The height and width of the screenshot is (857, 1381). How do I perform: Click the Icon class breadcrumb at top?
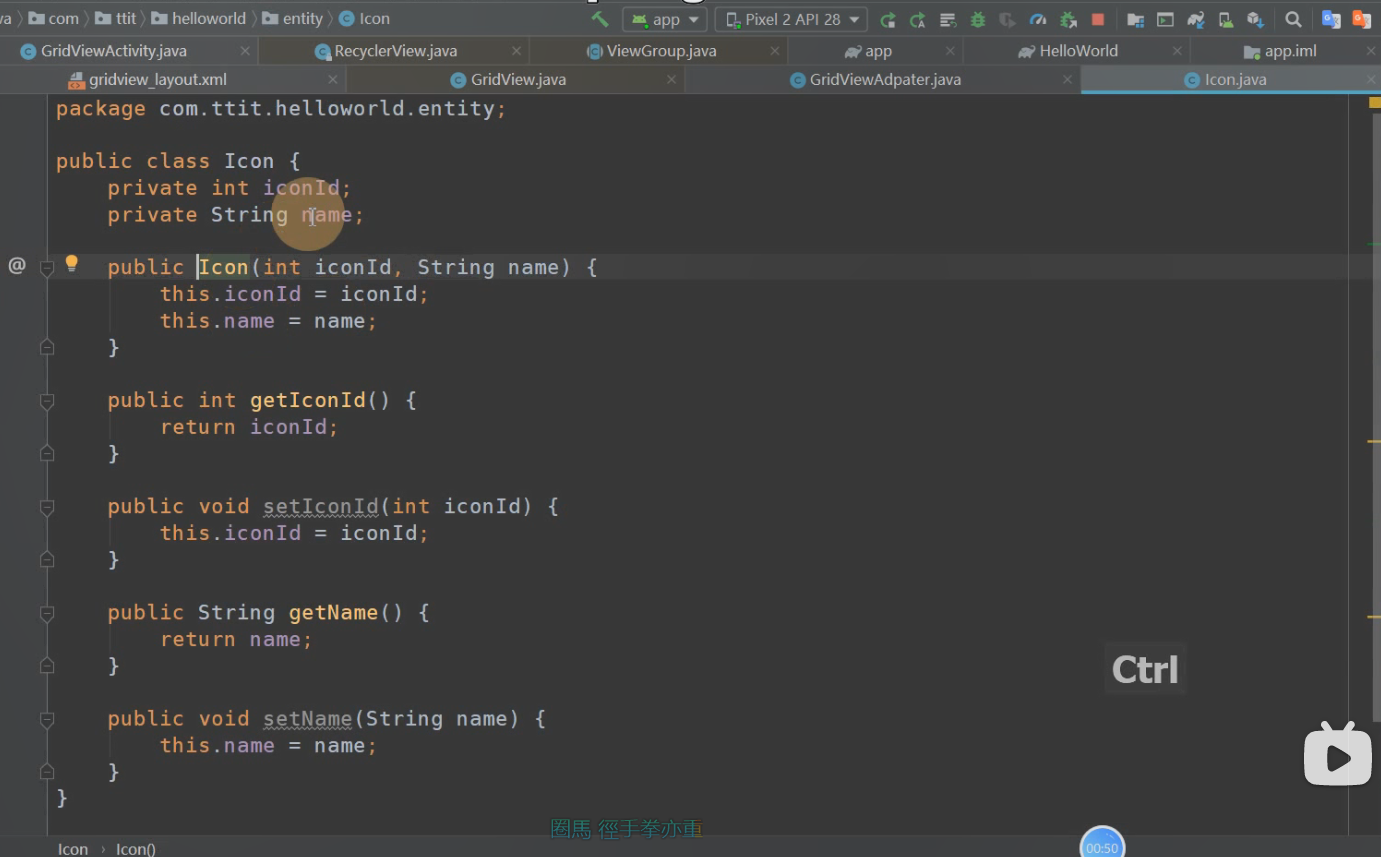point(364,18)
